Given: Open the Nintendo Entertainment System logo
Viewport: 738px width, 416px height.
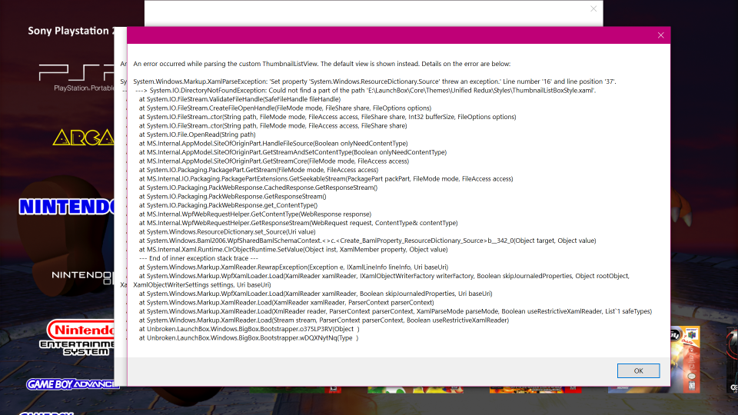Looking at the screenshot, I should pos(77,337).
